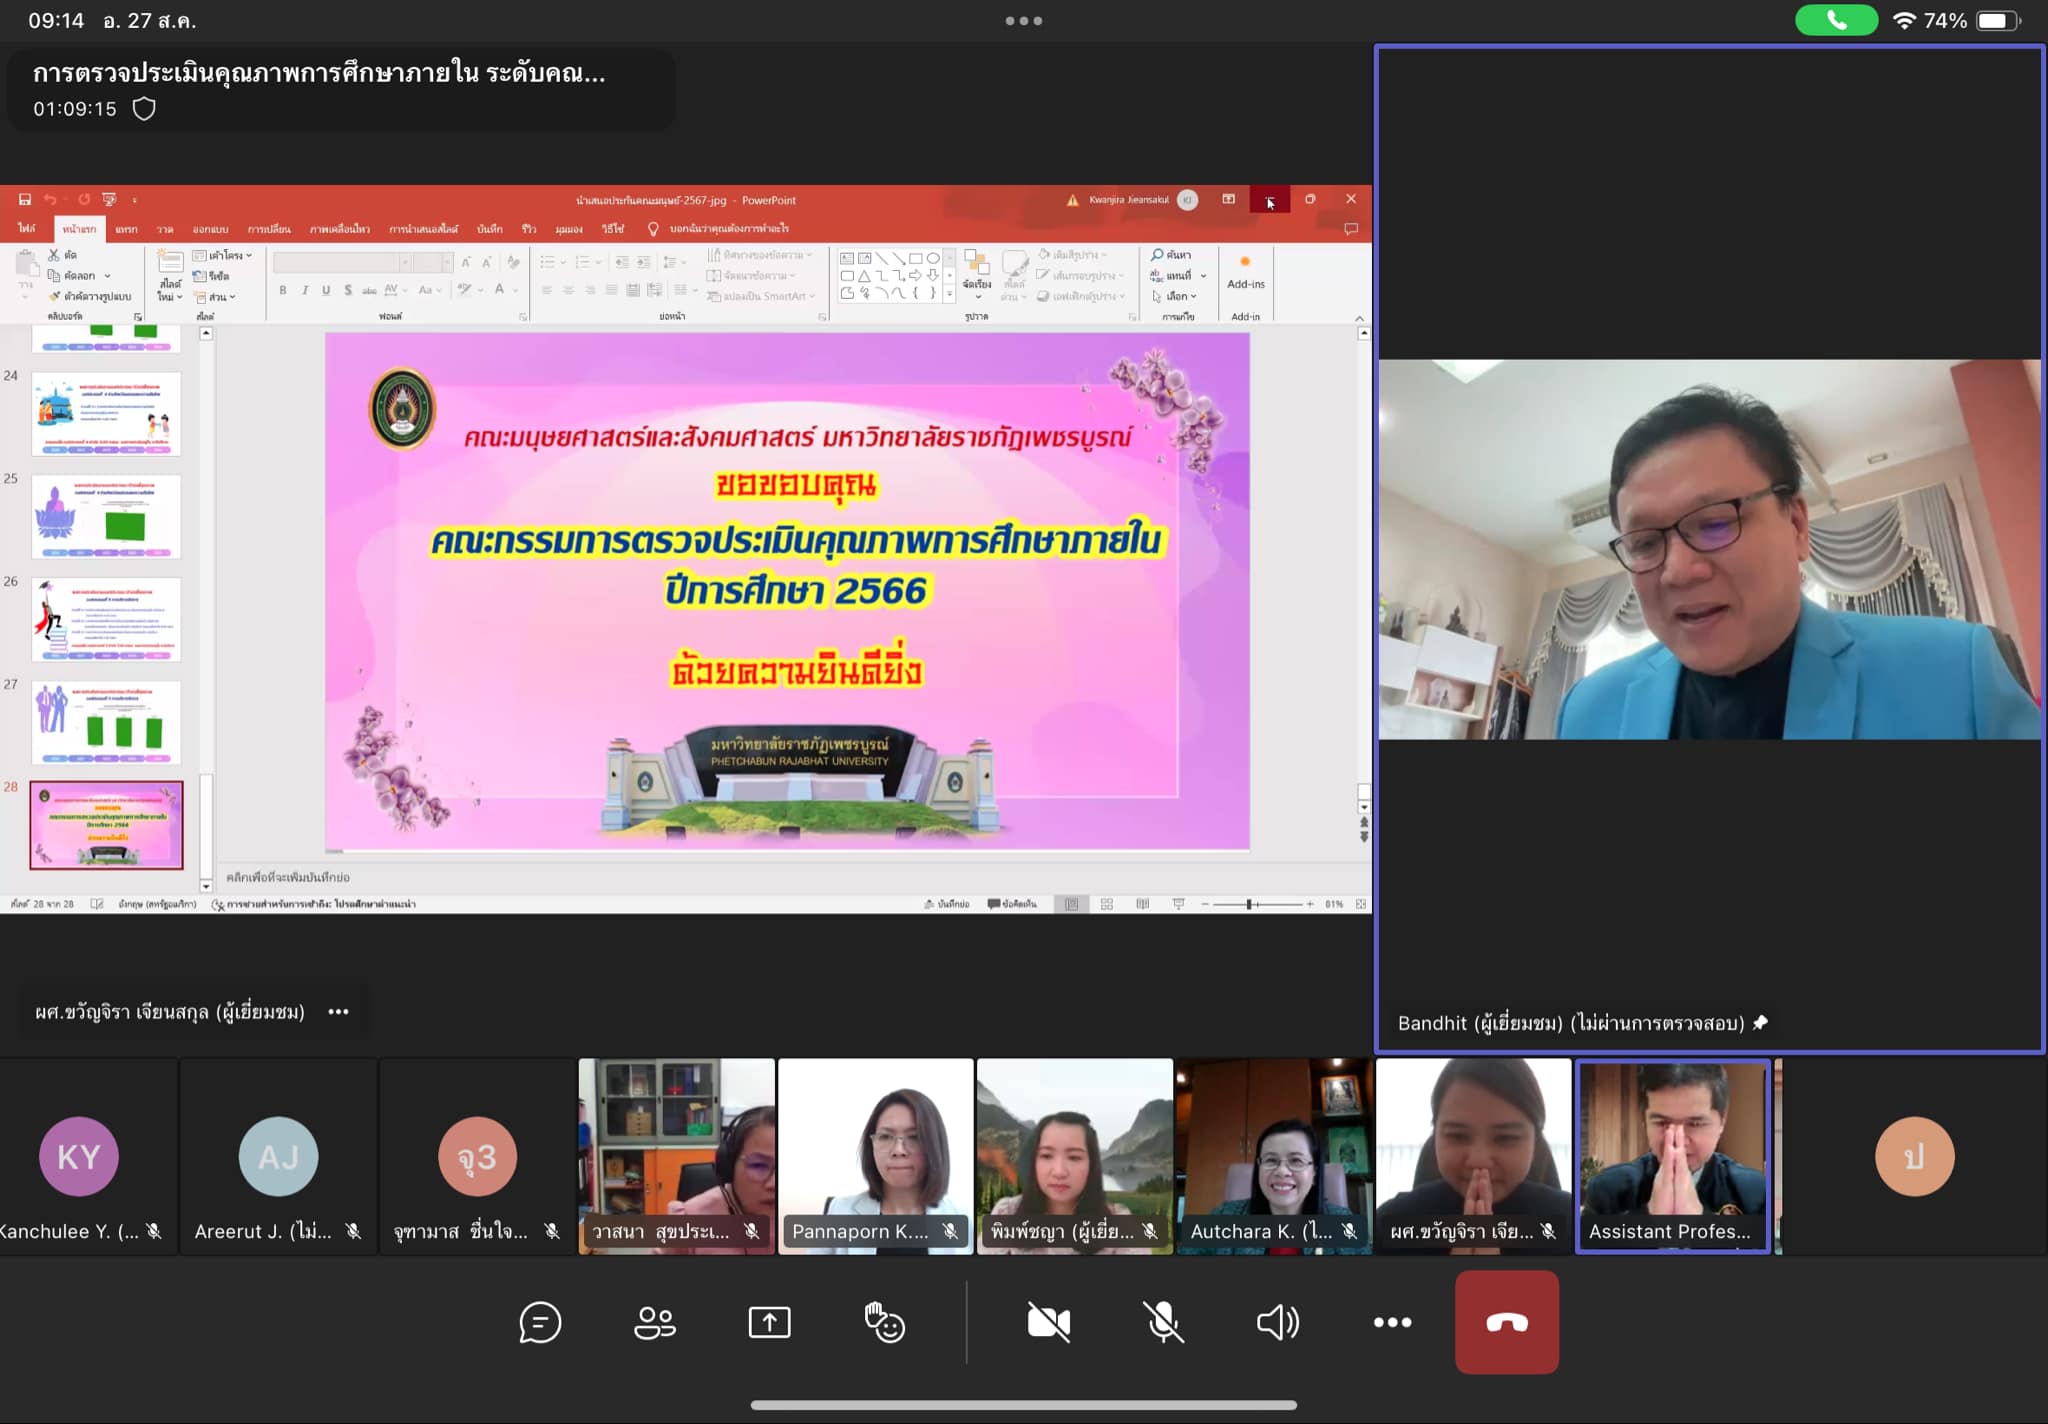This screenshot has height=1424, width=2048.
Task: Tap the bottom home indicator bar
Action: tap(1023, 1405)
